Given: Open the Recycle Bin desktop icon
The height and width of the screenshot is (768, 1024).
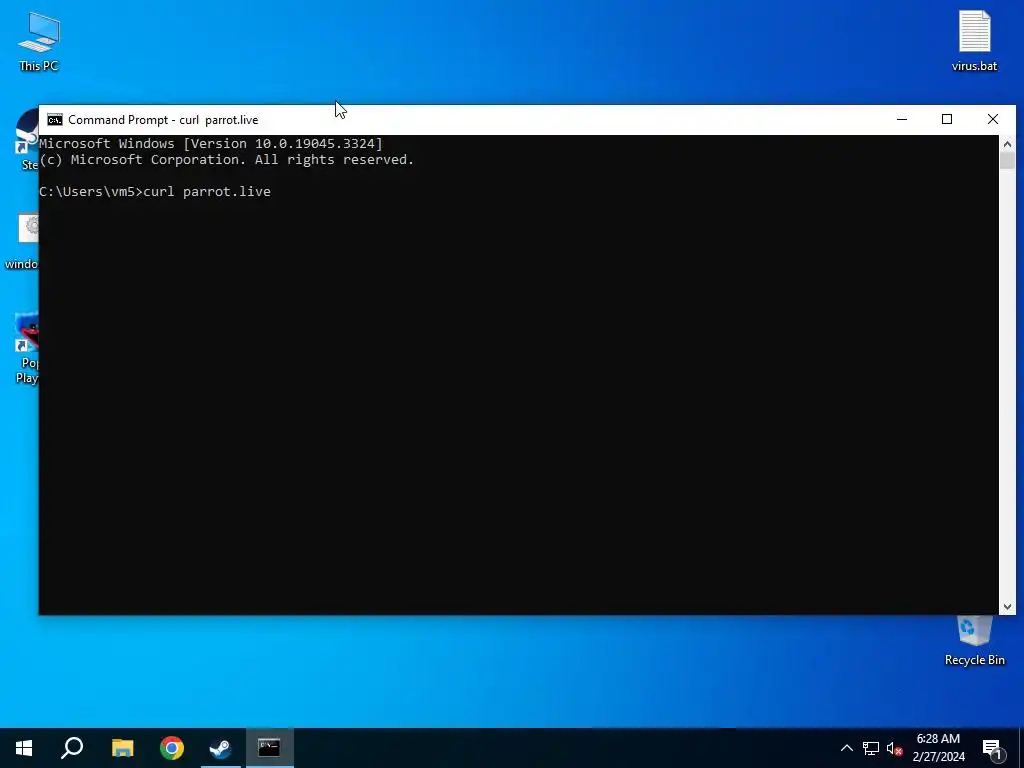Looking at the screenshot, I should [x=974, y=641].
